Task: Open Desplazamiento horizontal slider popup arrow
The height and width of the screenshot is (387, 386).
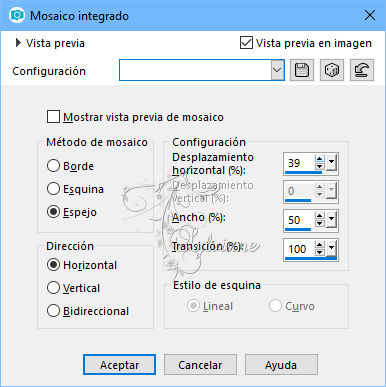Action: (332, 163)
